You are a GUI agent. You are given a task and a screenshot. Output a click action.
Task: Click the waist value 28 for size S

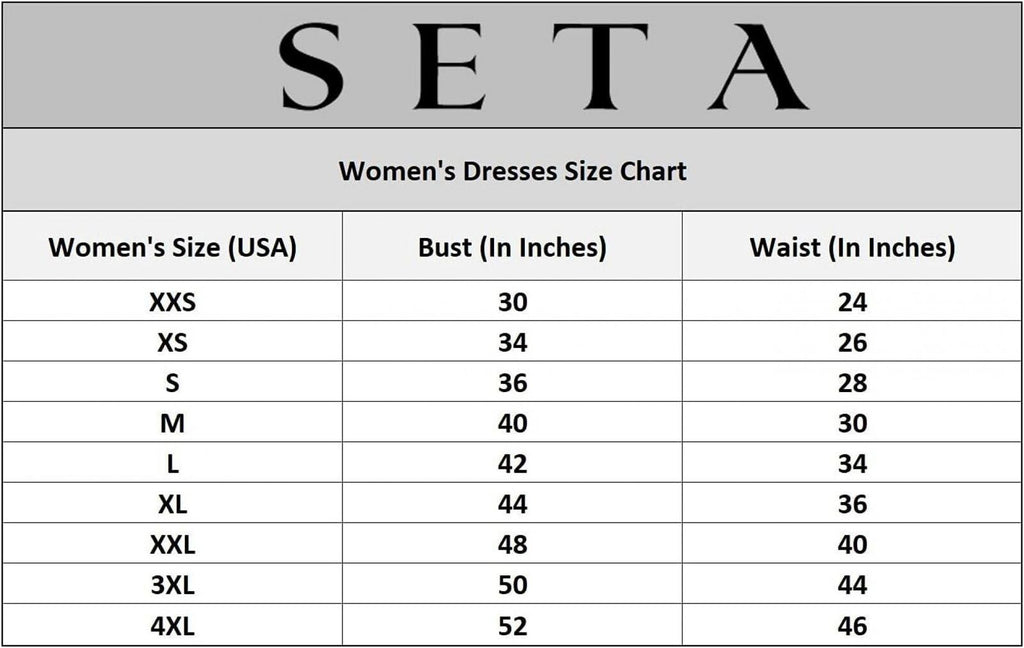click(852, 383)
